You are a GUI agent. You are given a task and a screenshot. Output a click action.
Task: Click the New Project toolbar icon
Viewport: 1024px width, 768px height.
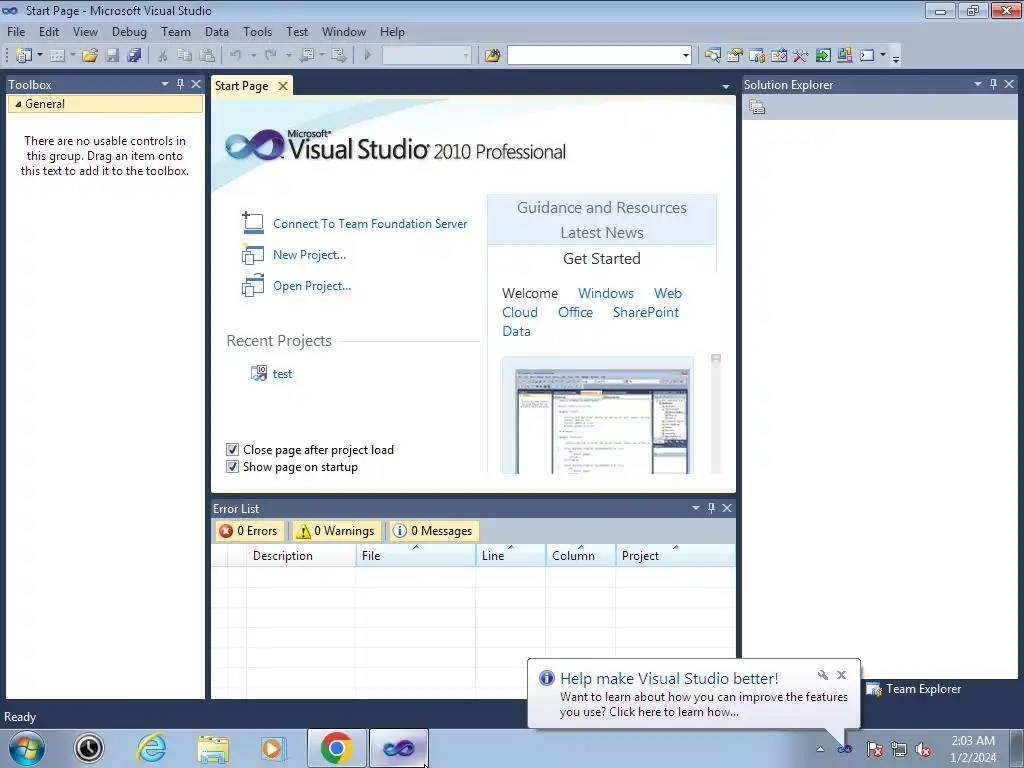[24, 56]
